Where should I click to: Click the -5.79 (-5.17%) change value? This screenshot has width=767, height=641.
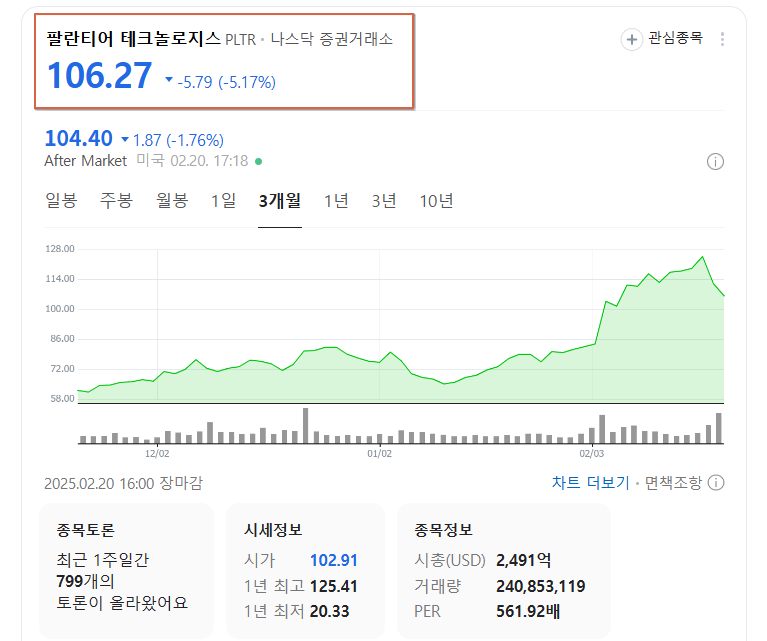point(227,82)
